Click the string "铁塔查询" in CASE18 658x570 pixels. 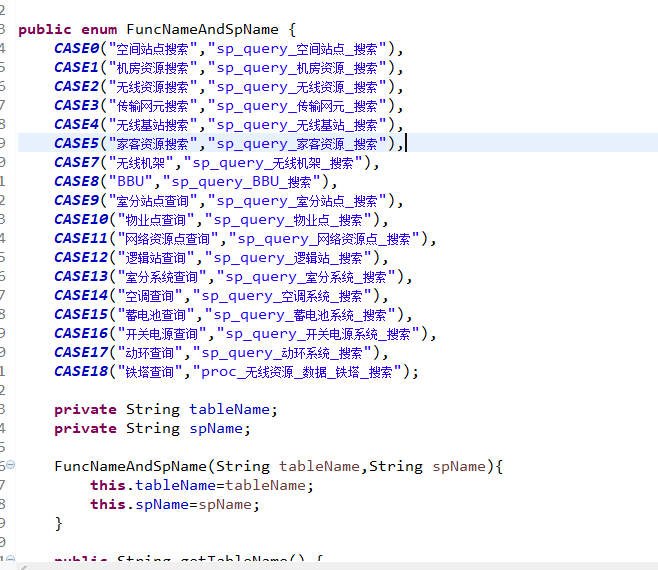[x=150, y=371]
